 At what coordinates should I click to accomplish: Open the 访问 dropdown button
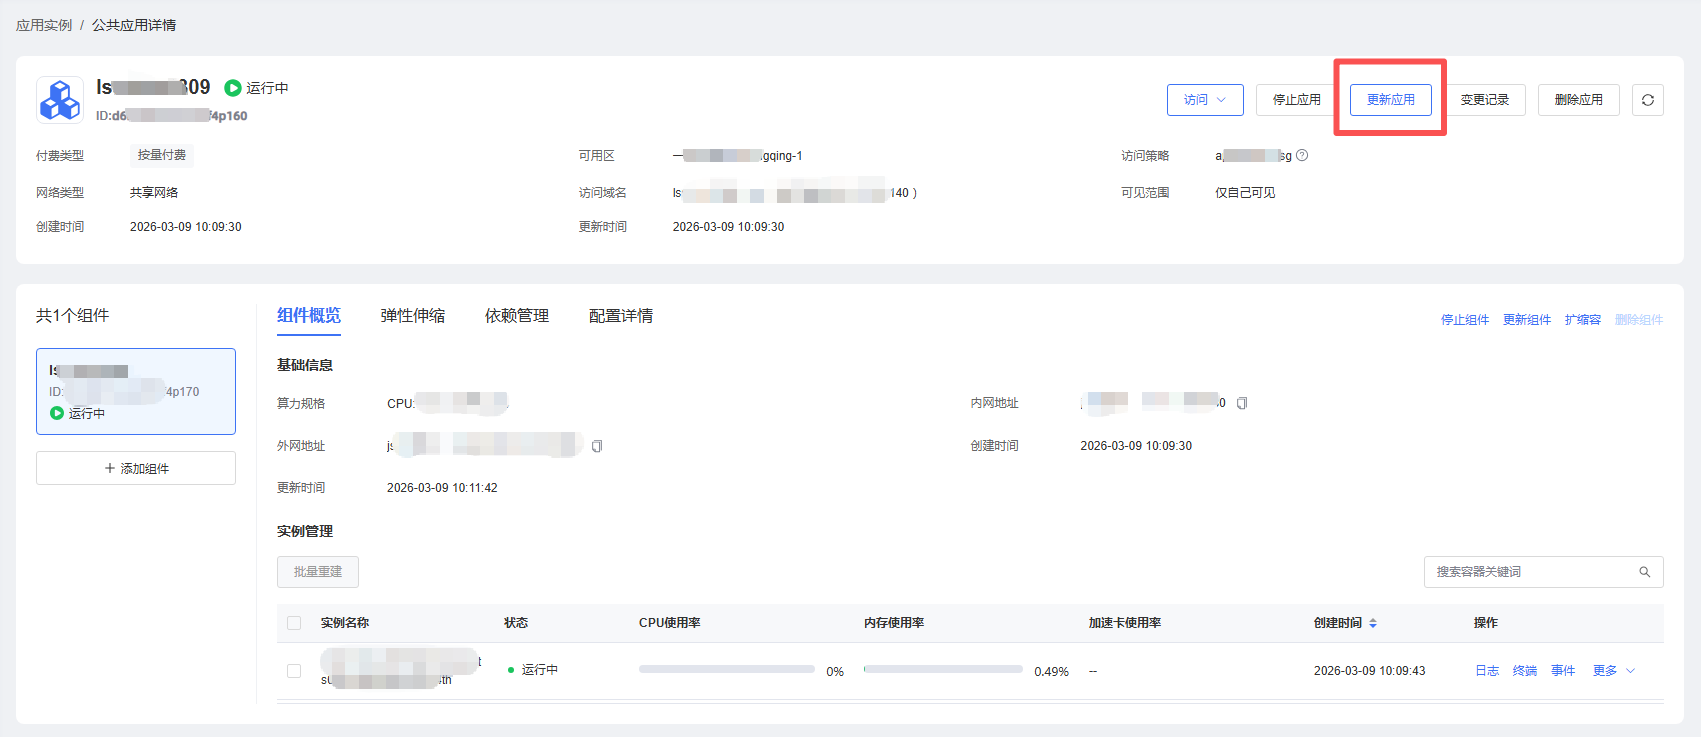pos(1204,100)
